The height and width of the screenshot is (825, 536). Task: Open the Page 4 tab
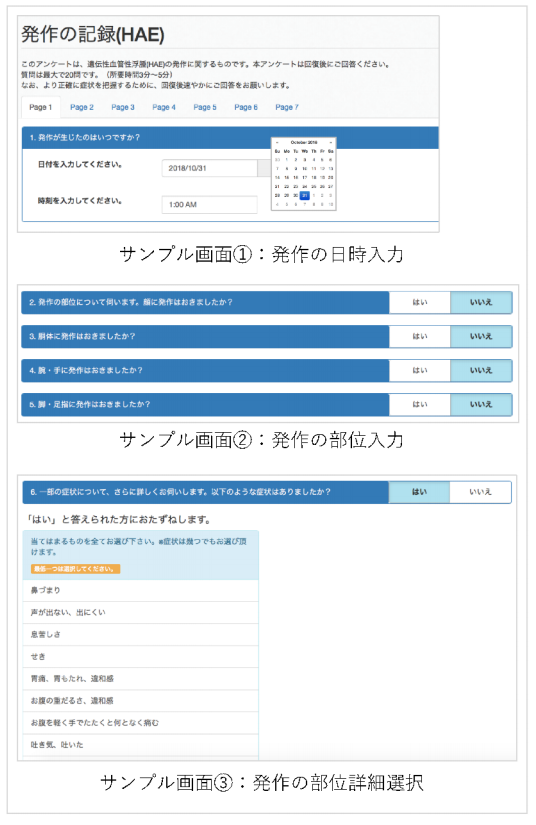tap(164, 107)
